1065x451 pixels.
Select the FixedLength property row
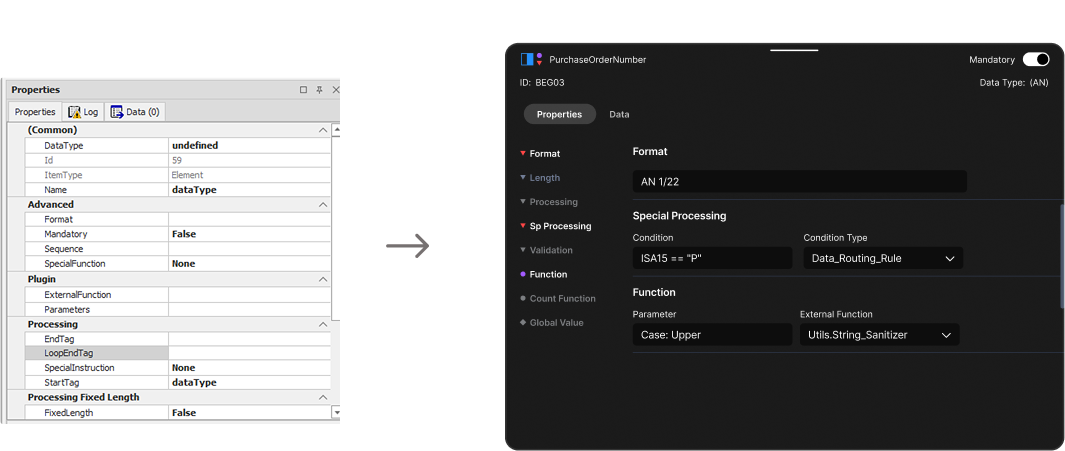point(178,413)
